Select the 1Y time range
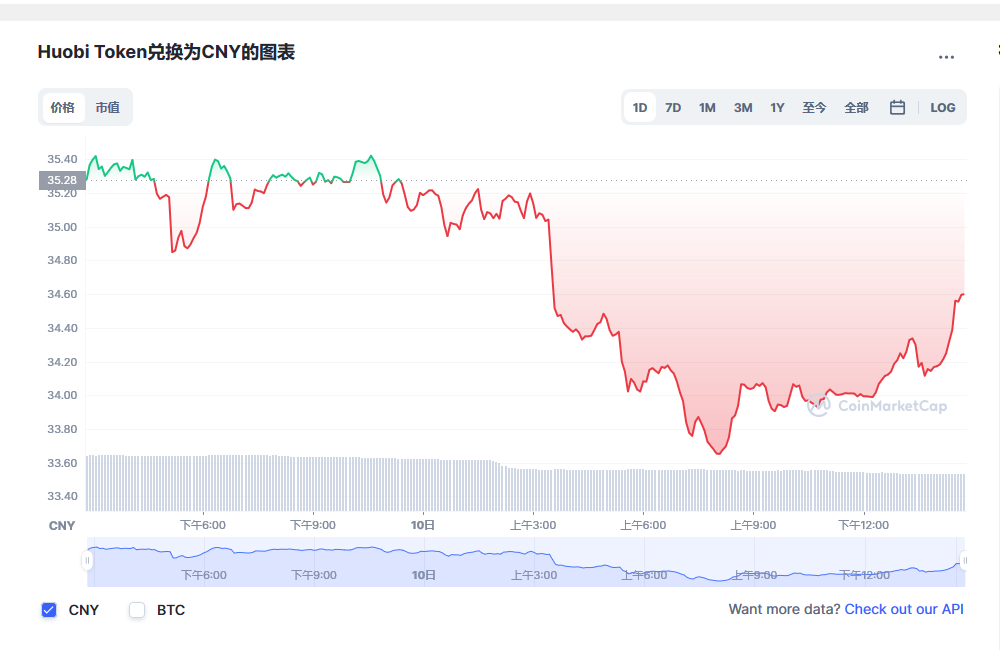 click(x=777, y=107)
